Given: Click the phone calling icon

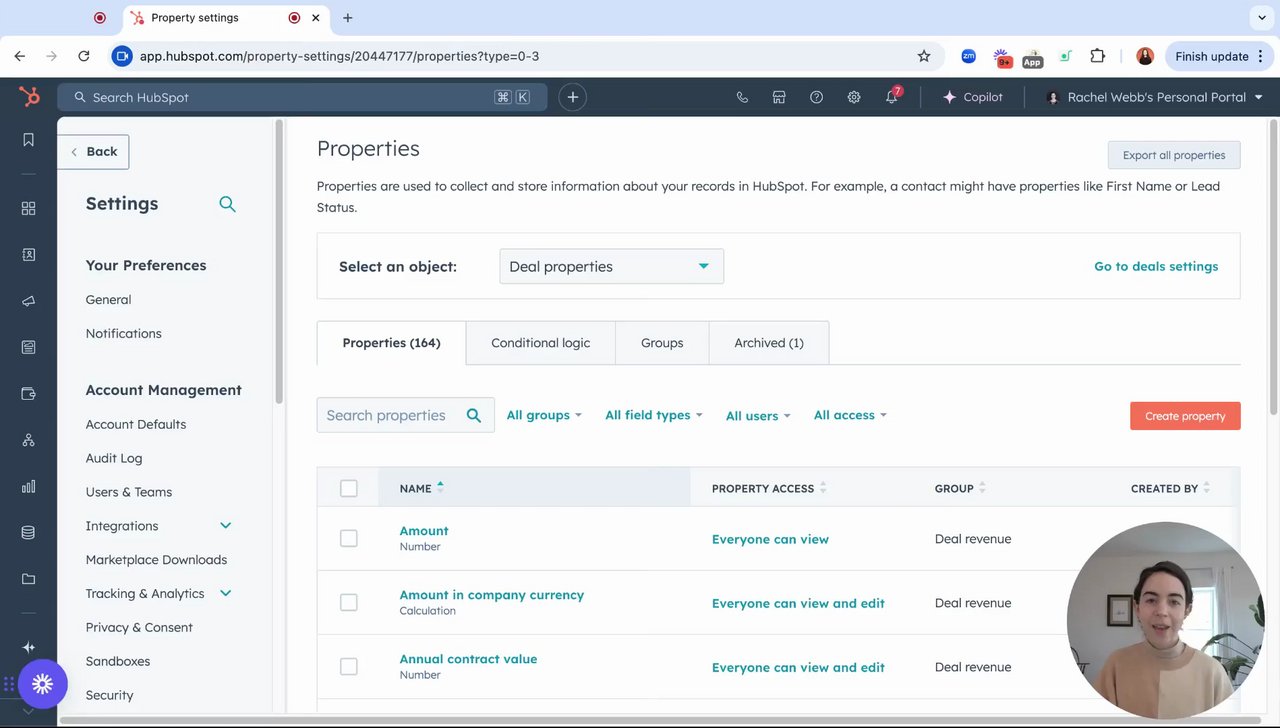Looking at the screenshot, I should pos(742,97).
